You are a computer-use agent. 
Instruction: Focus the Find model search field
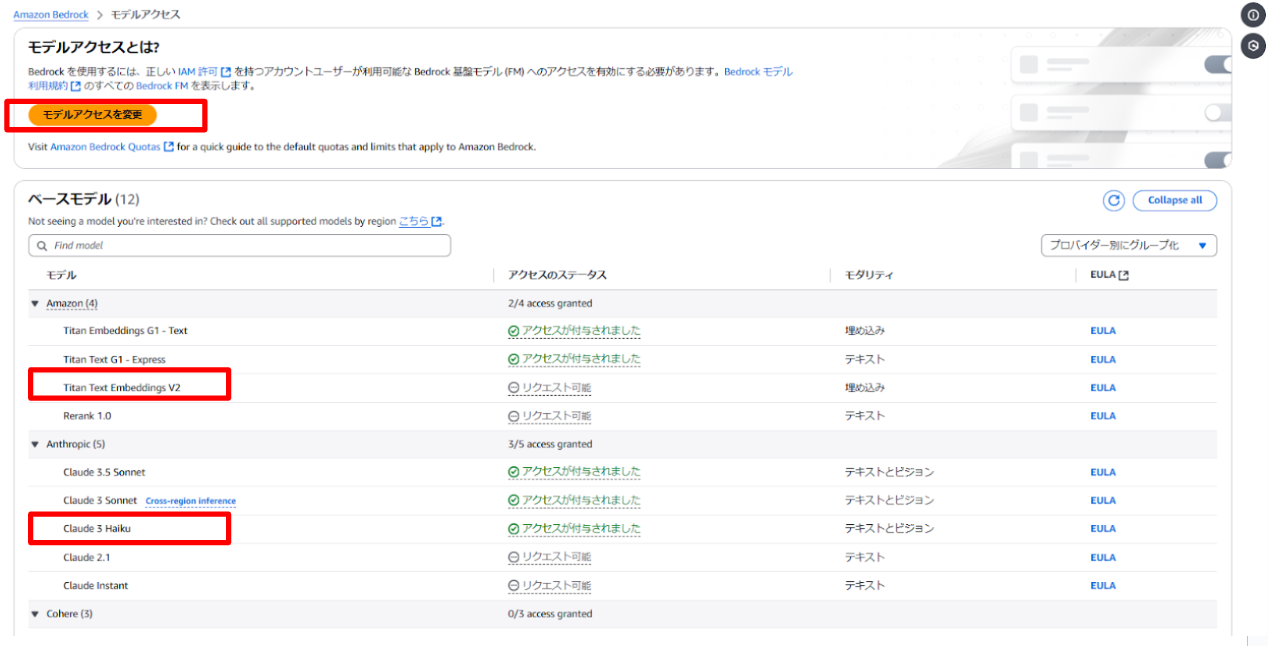click(240, 245)
